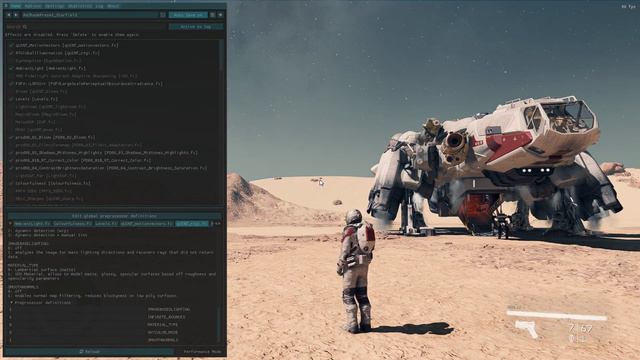Open the Levels.fx variables tab
Screen dimensions: 640x360
(106, 224)
